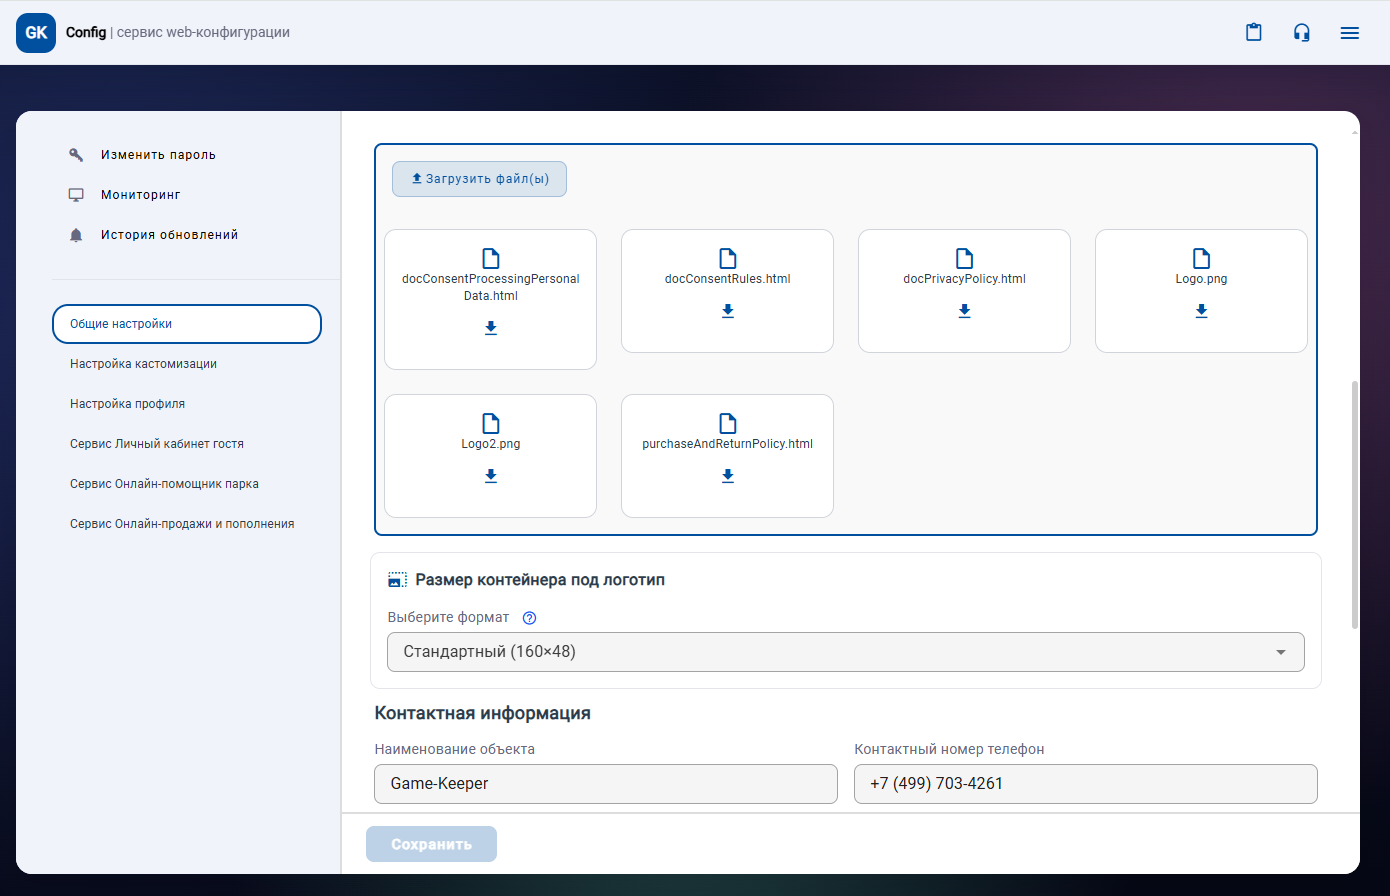Open История обновлений page
This screenshot has width=1390, height=896.
pos(169,235)
